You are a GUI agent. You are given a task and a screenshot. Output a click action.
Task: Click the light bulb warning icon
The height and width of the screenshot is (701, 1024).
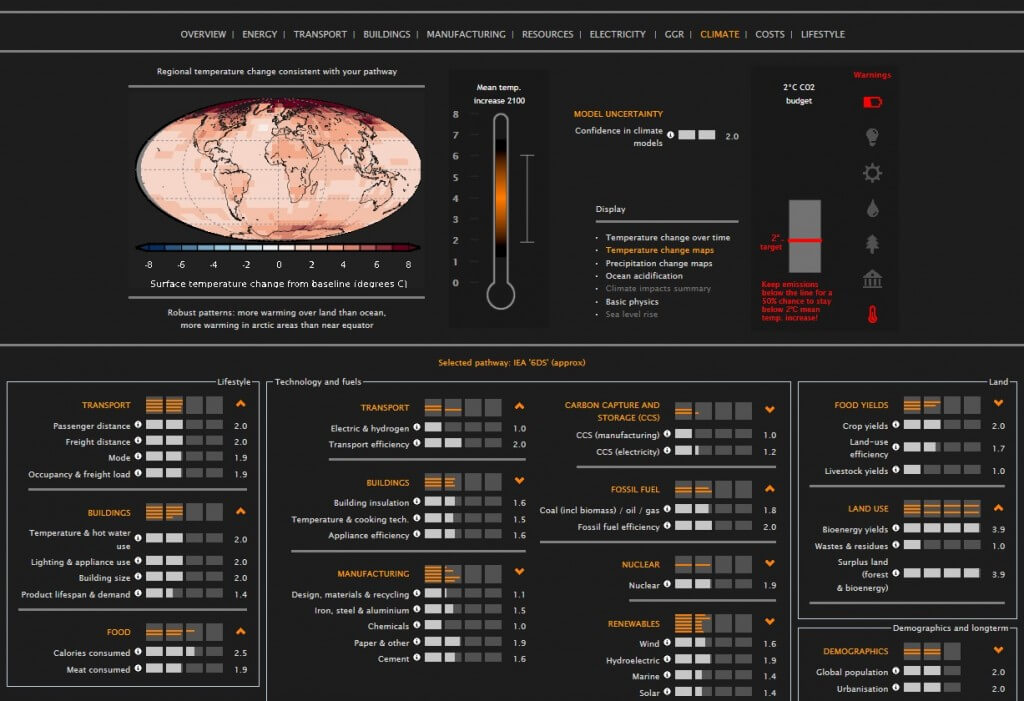tap(872, 137)
